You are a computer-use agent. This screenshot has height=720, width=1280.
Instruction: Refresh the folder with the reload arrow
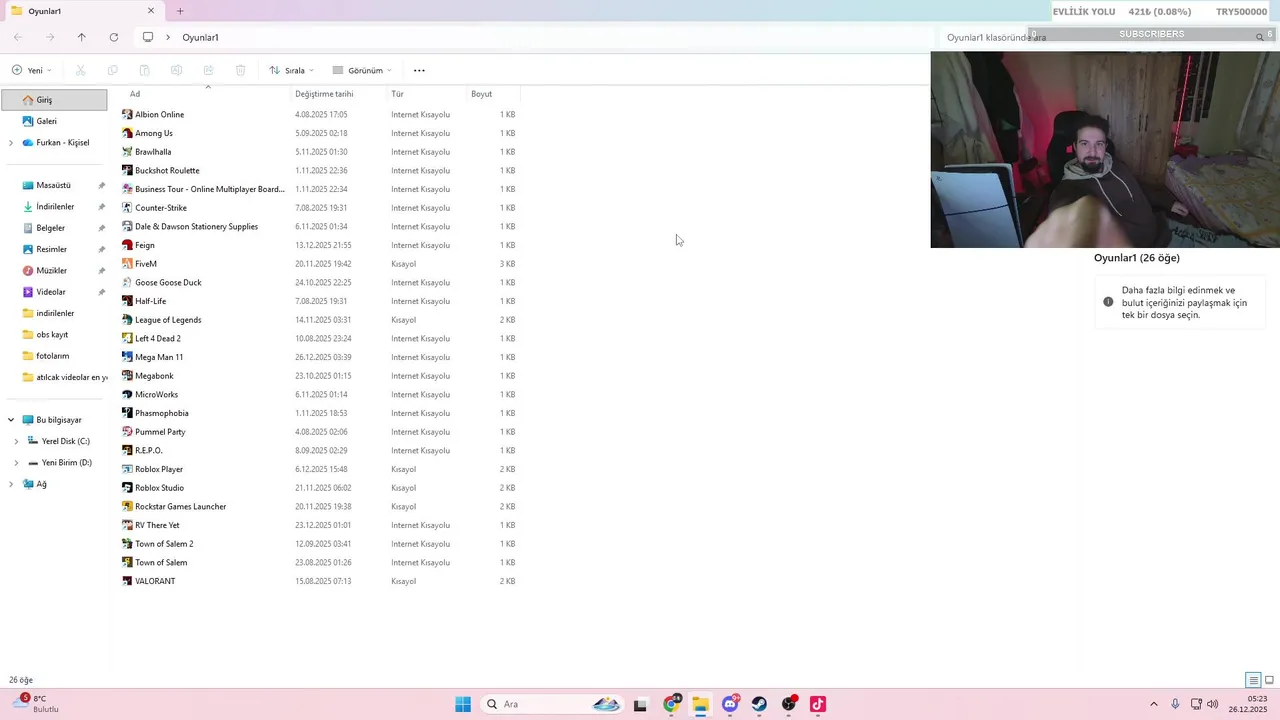click(114, 37)
